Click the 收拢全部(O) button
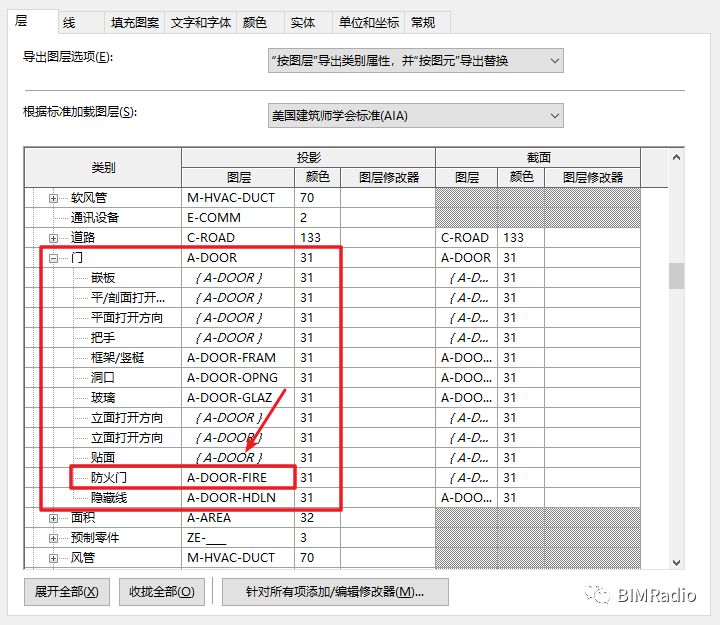The width and height of the screenshot is (720, 625). pyautogui.click(x=162, y=591)
